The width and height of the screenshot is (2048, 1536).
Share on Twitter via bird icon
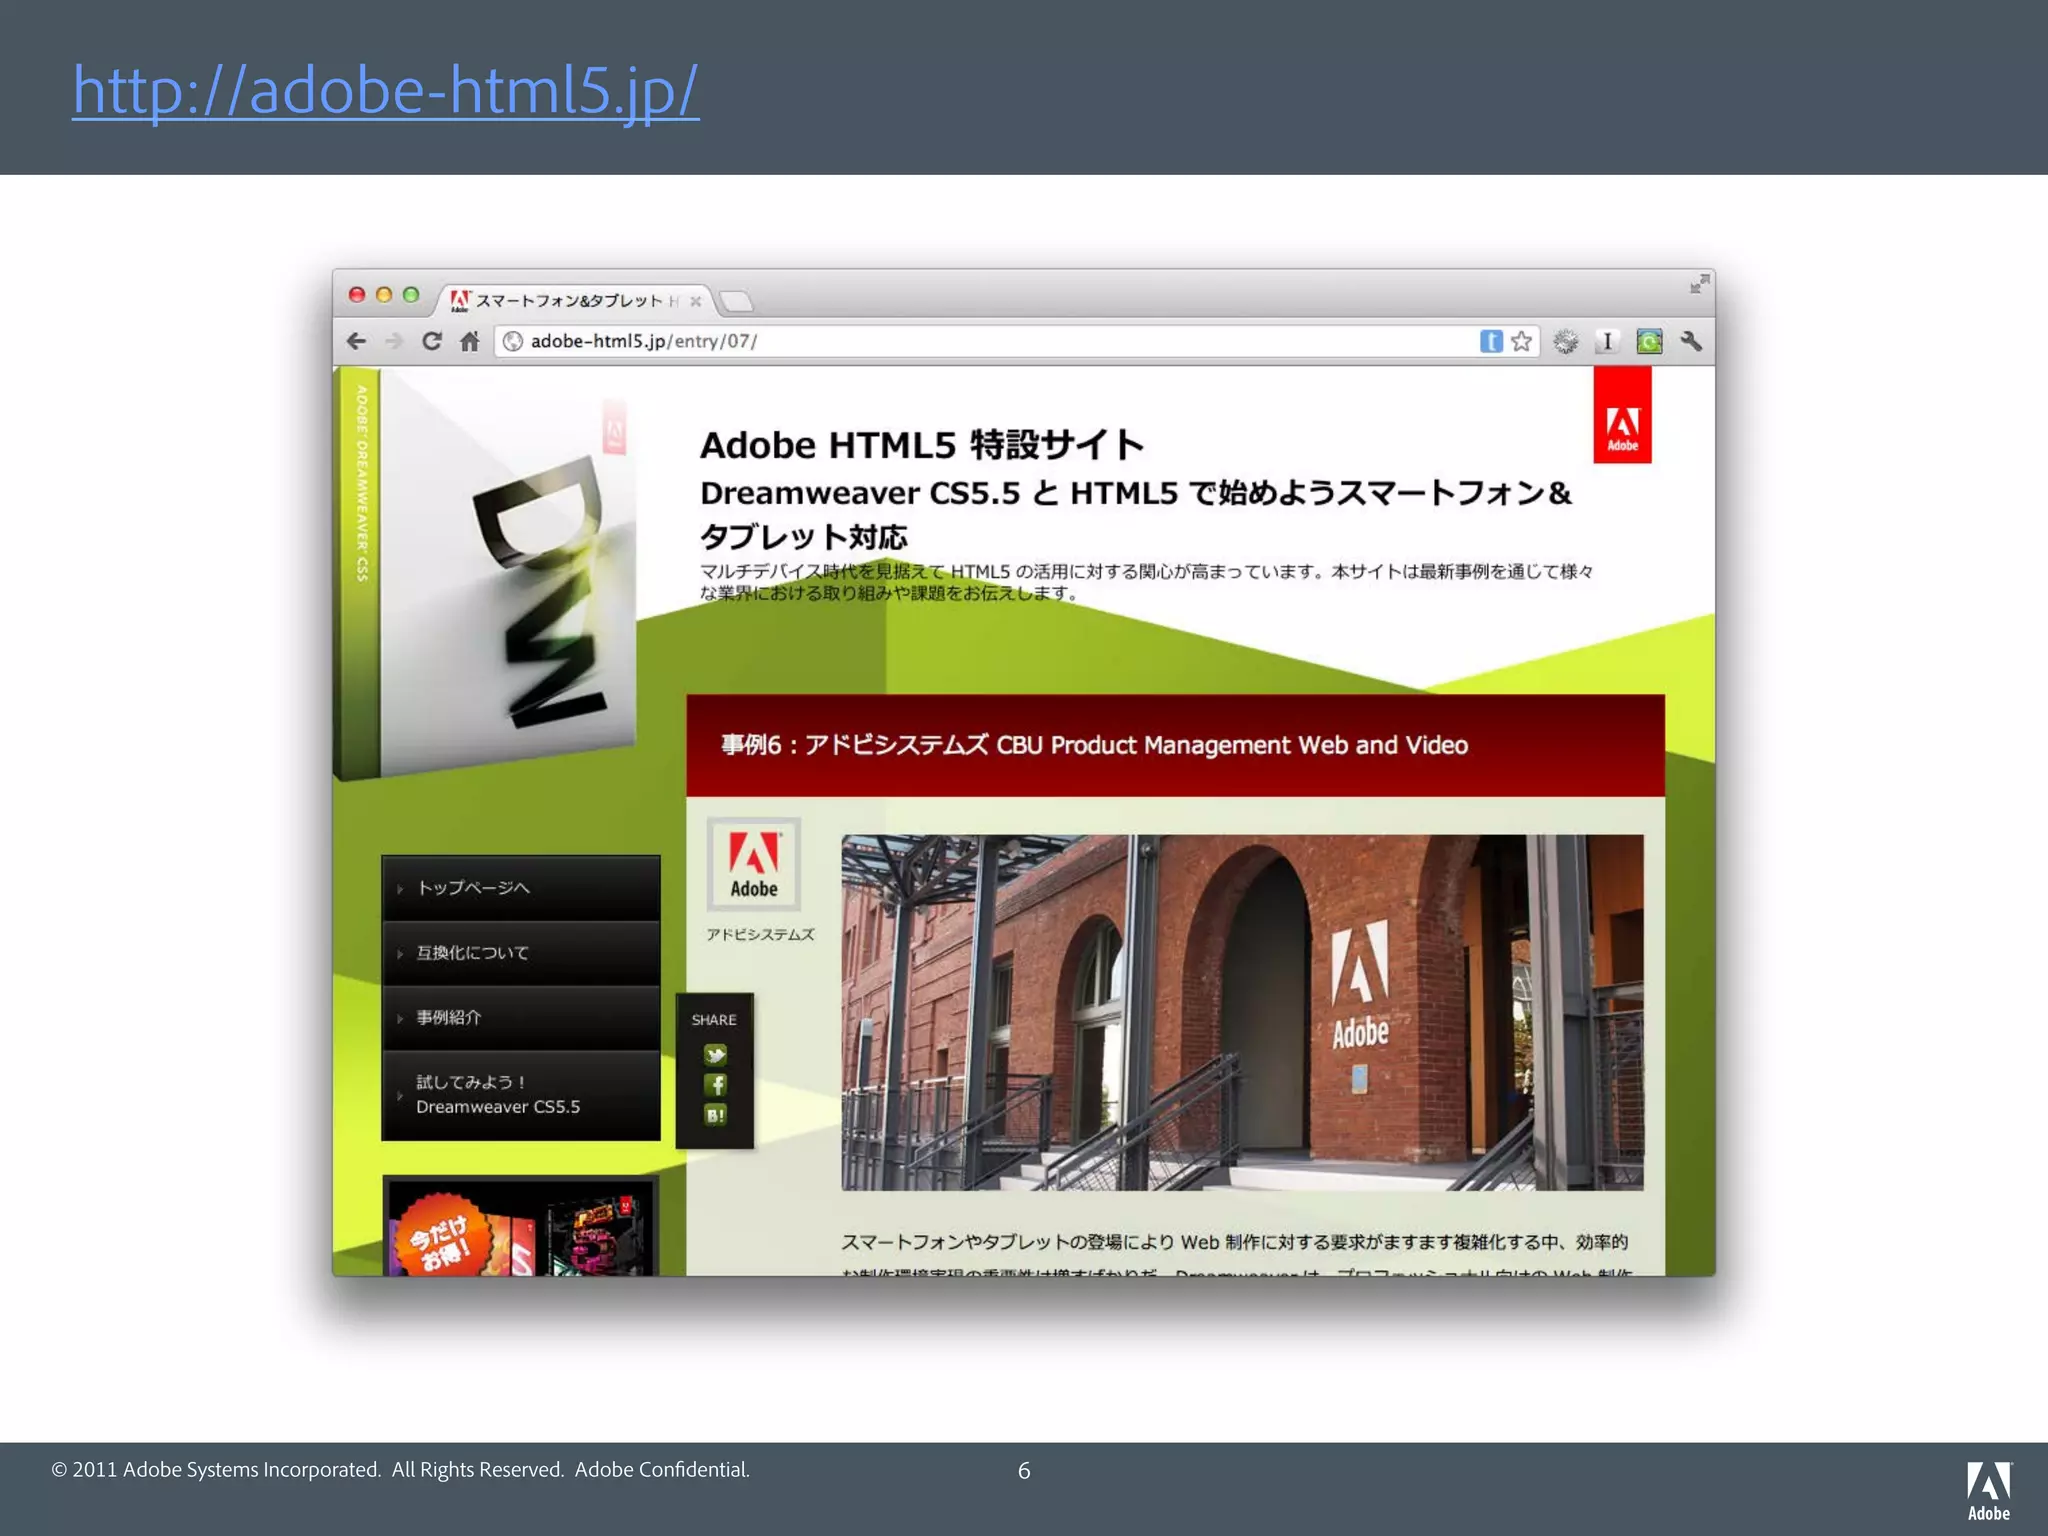715,1055
